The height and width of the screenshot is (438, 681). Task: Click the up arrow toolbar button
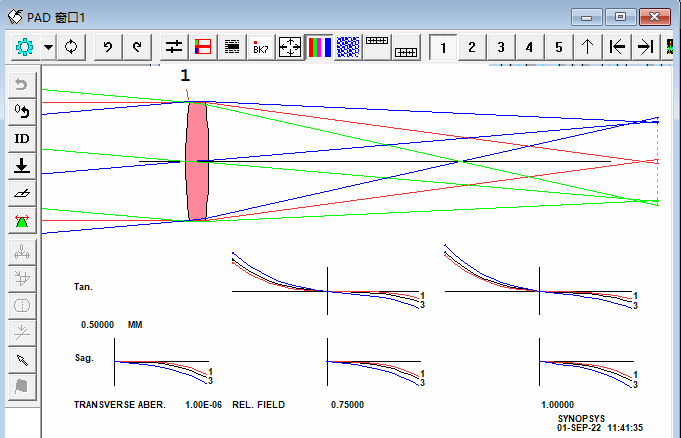pyautogui.click(x=588, y=47)
